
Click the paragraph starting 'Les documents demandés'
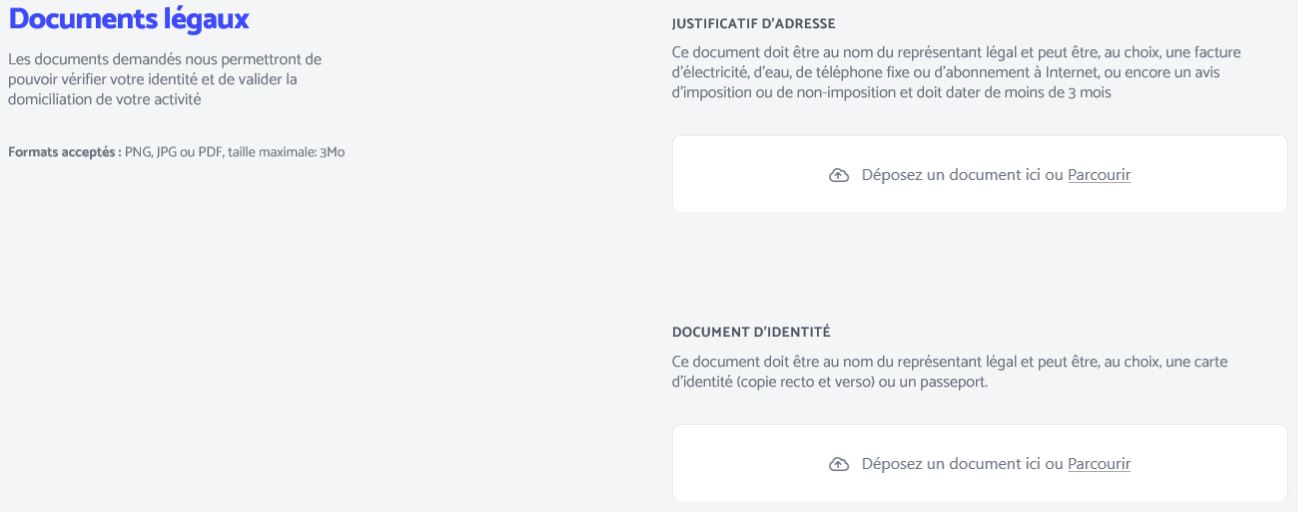coord(164,79)
